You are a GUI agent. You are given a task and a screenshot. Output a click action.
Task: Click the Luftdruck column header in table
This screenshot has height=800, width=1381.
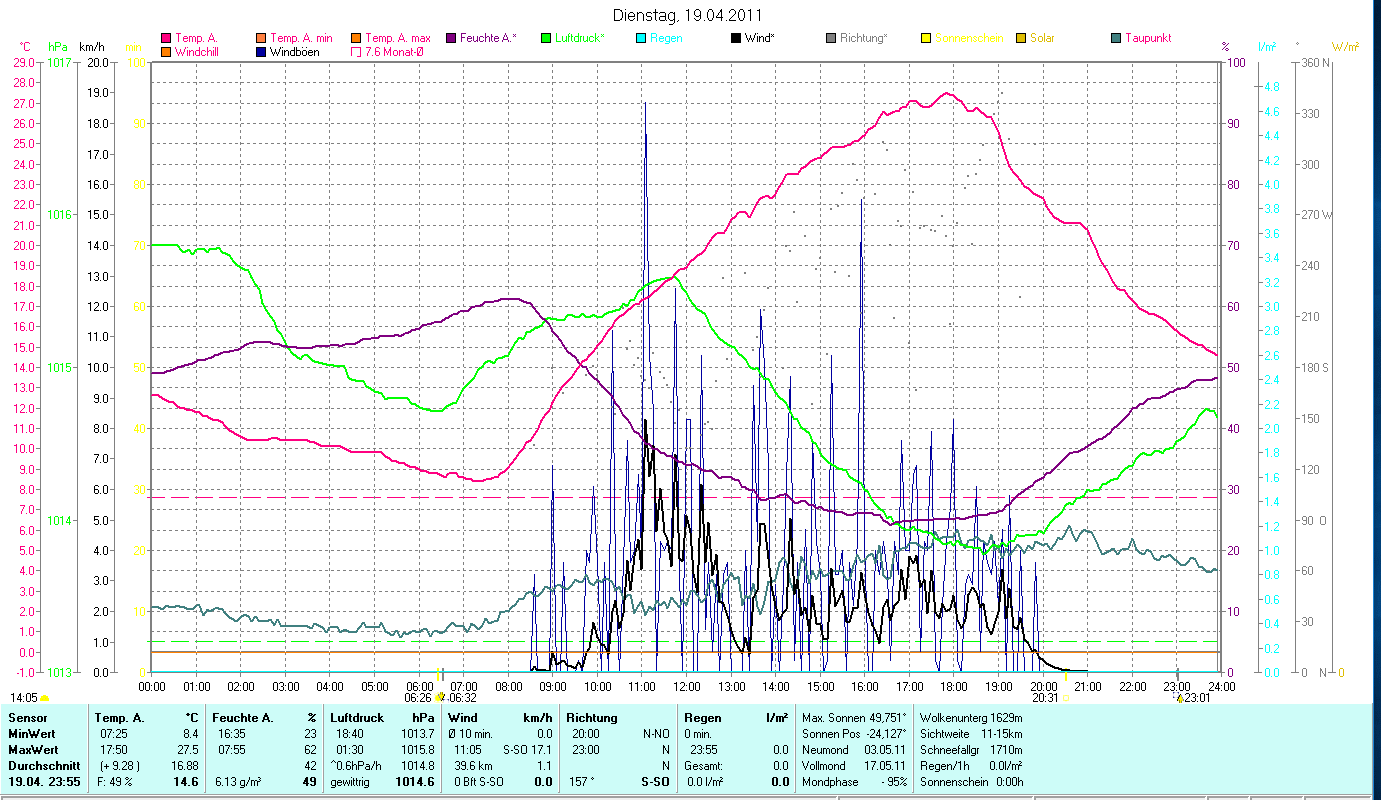tap(357, 718)
